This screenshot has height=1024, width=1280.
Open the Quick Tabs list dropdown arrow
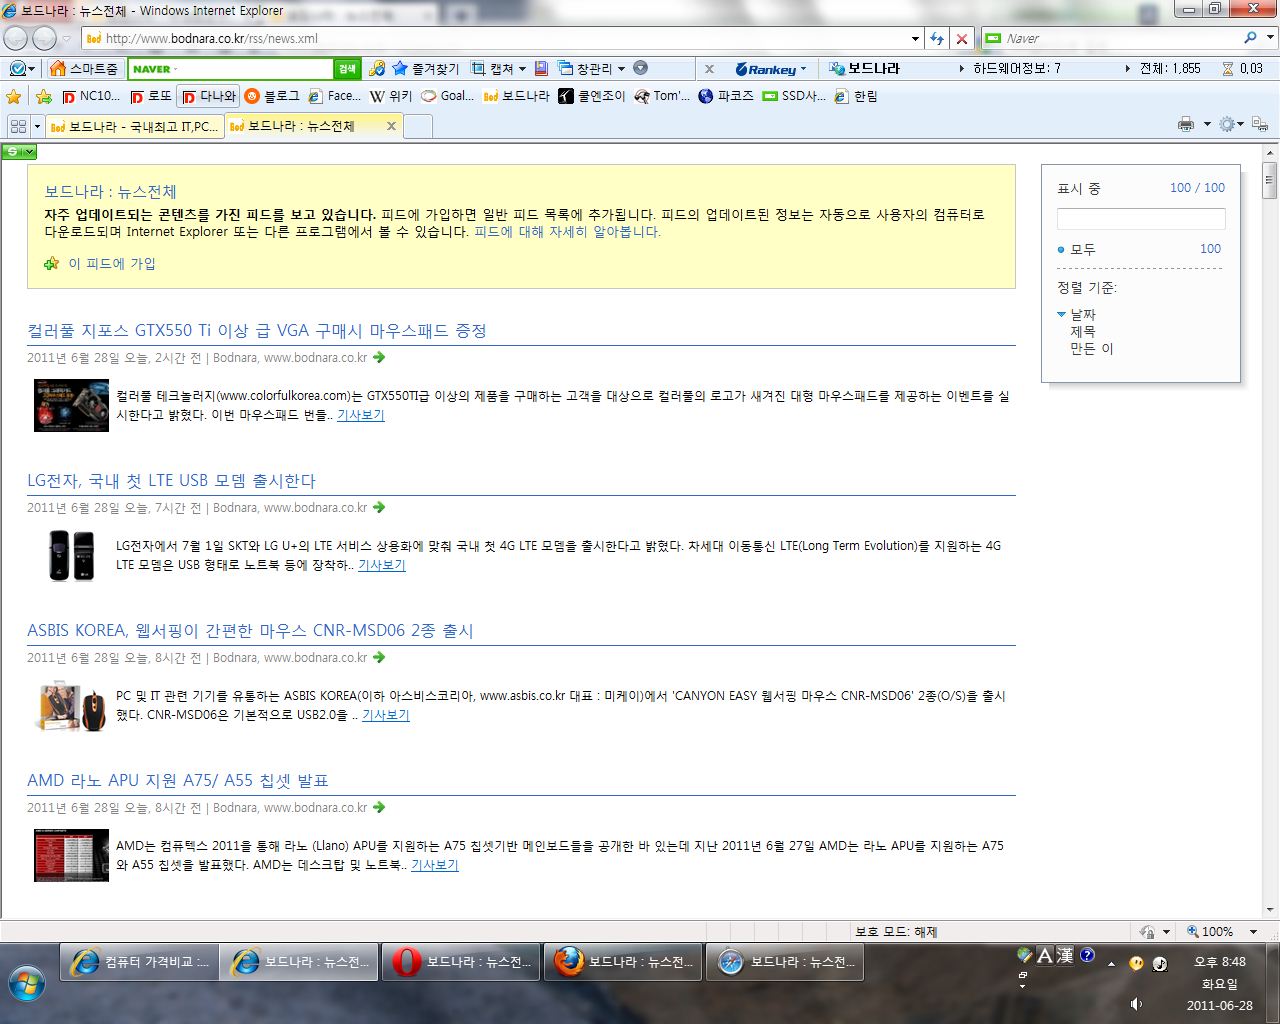37,126
